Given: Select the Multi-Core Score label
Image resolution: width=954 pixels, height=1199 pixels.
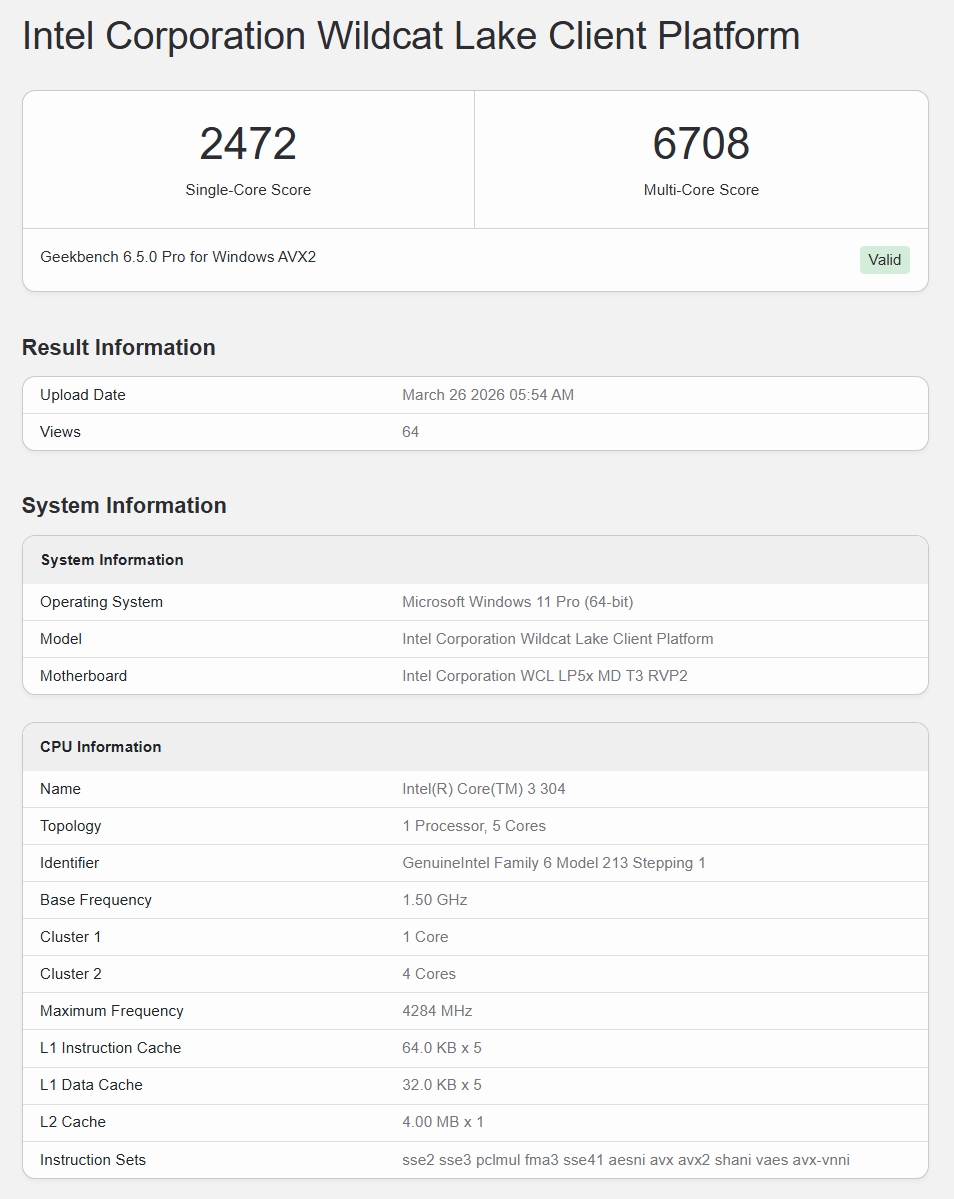Looking at the screenshot, I should click(x=701, y=190).
